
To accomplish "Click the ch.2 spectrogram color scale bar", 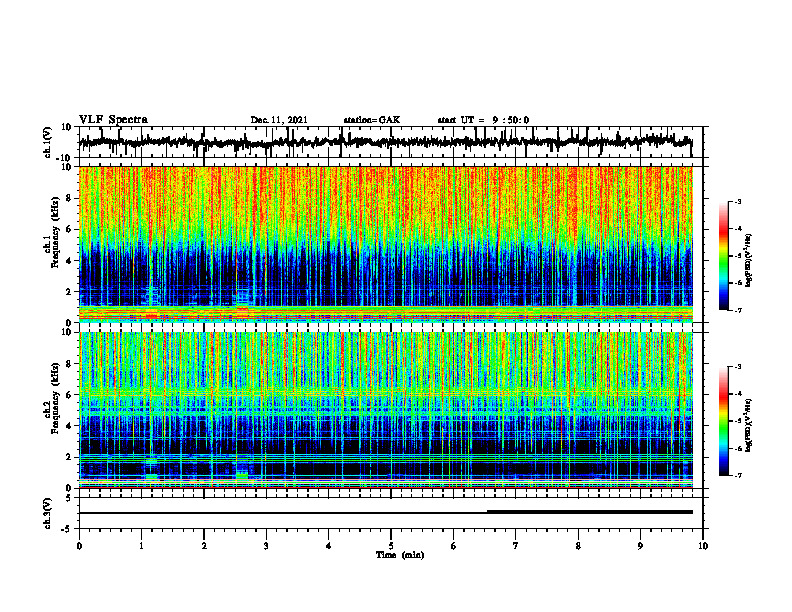I will point(723,421).
